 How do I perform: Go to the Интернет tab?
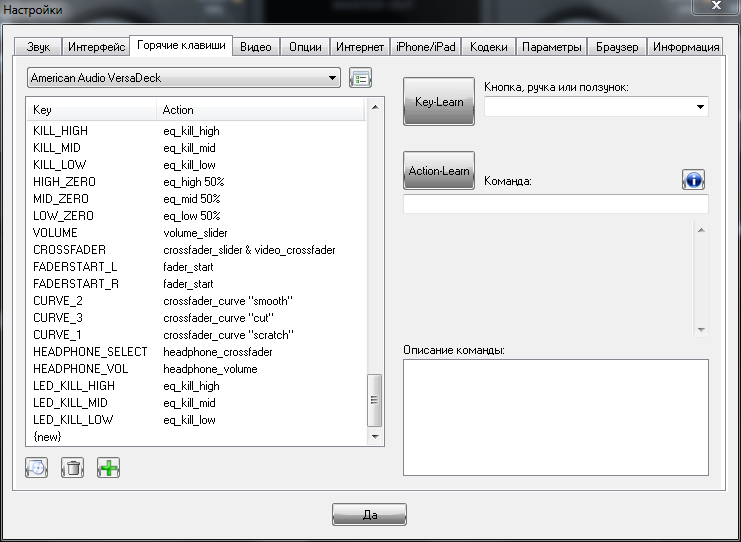click(x=360, y=47)
